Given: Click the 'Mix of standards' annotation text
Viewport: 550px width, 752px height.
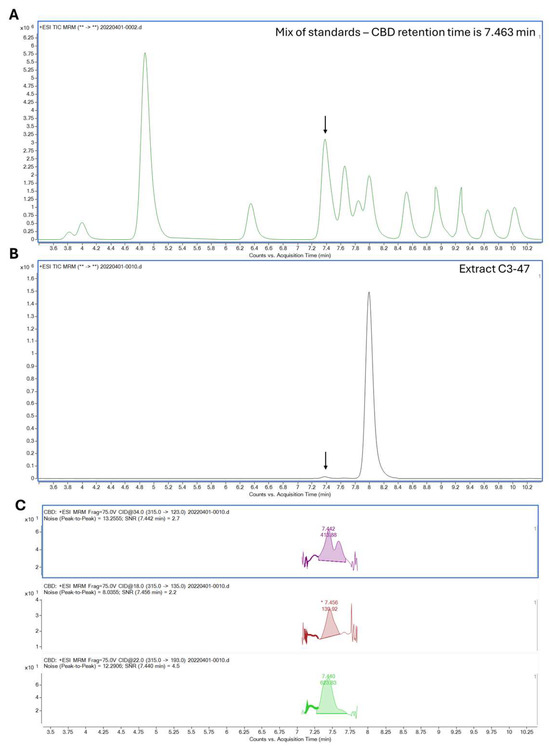Looking at the screenshot, I should 405,33.
